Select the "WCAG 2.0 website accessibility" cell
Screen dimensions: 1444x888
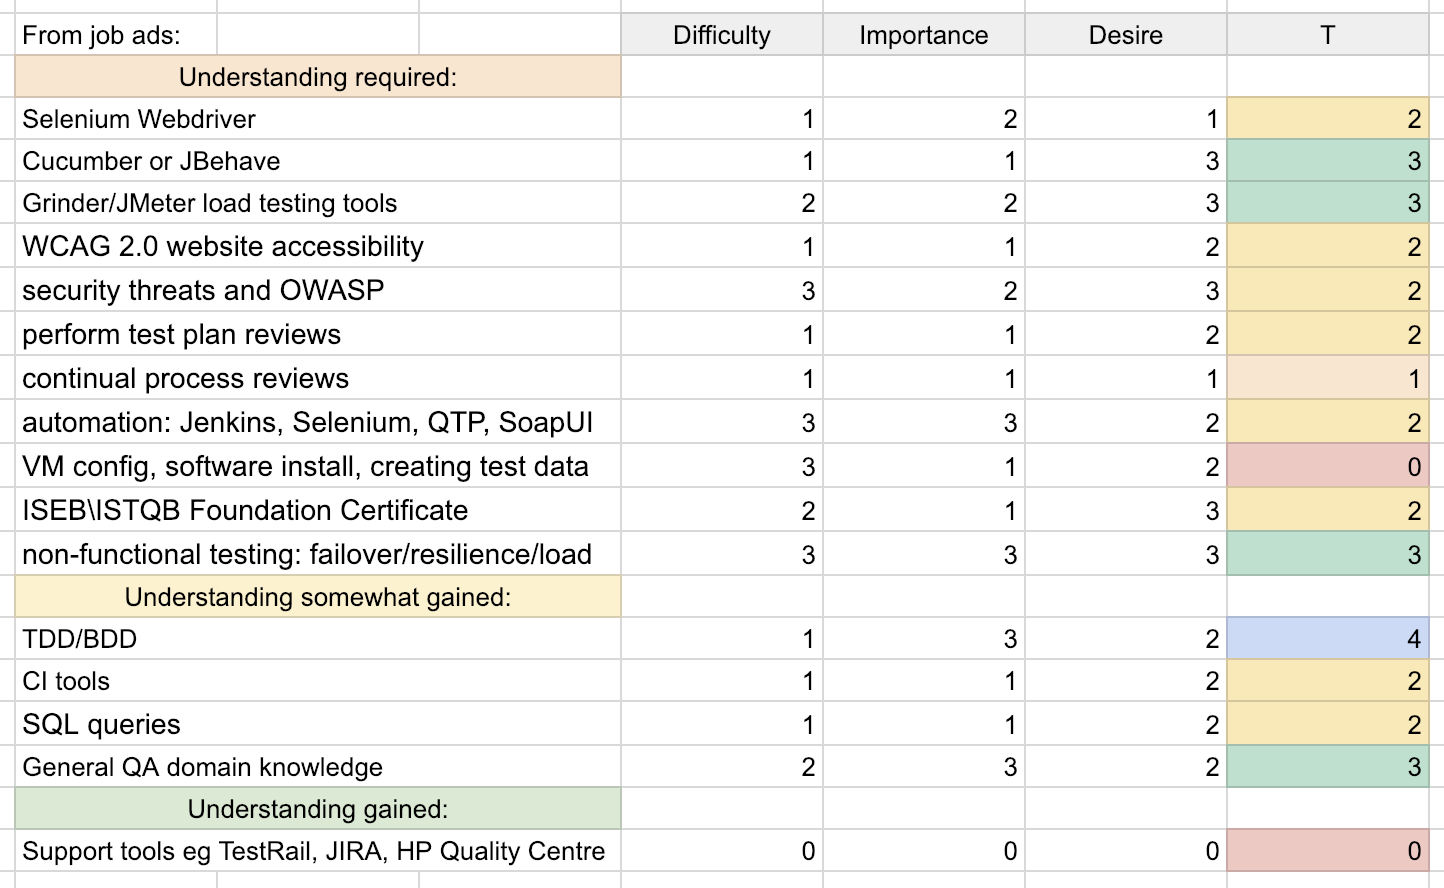tap(223, 246)
